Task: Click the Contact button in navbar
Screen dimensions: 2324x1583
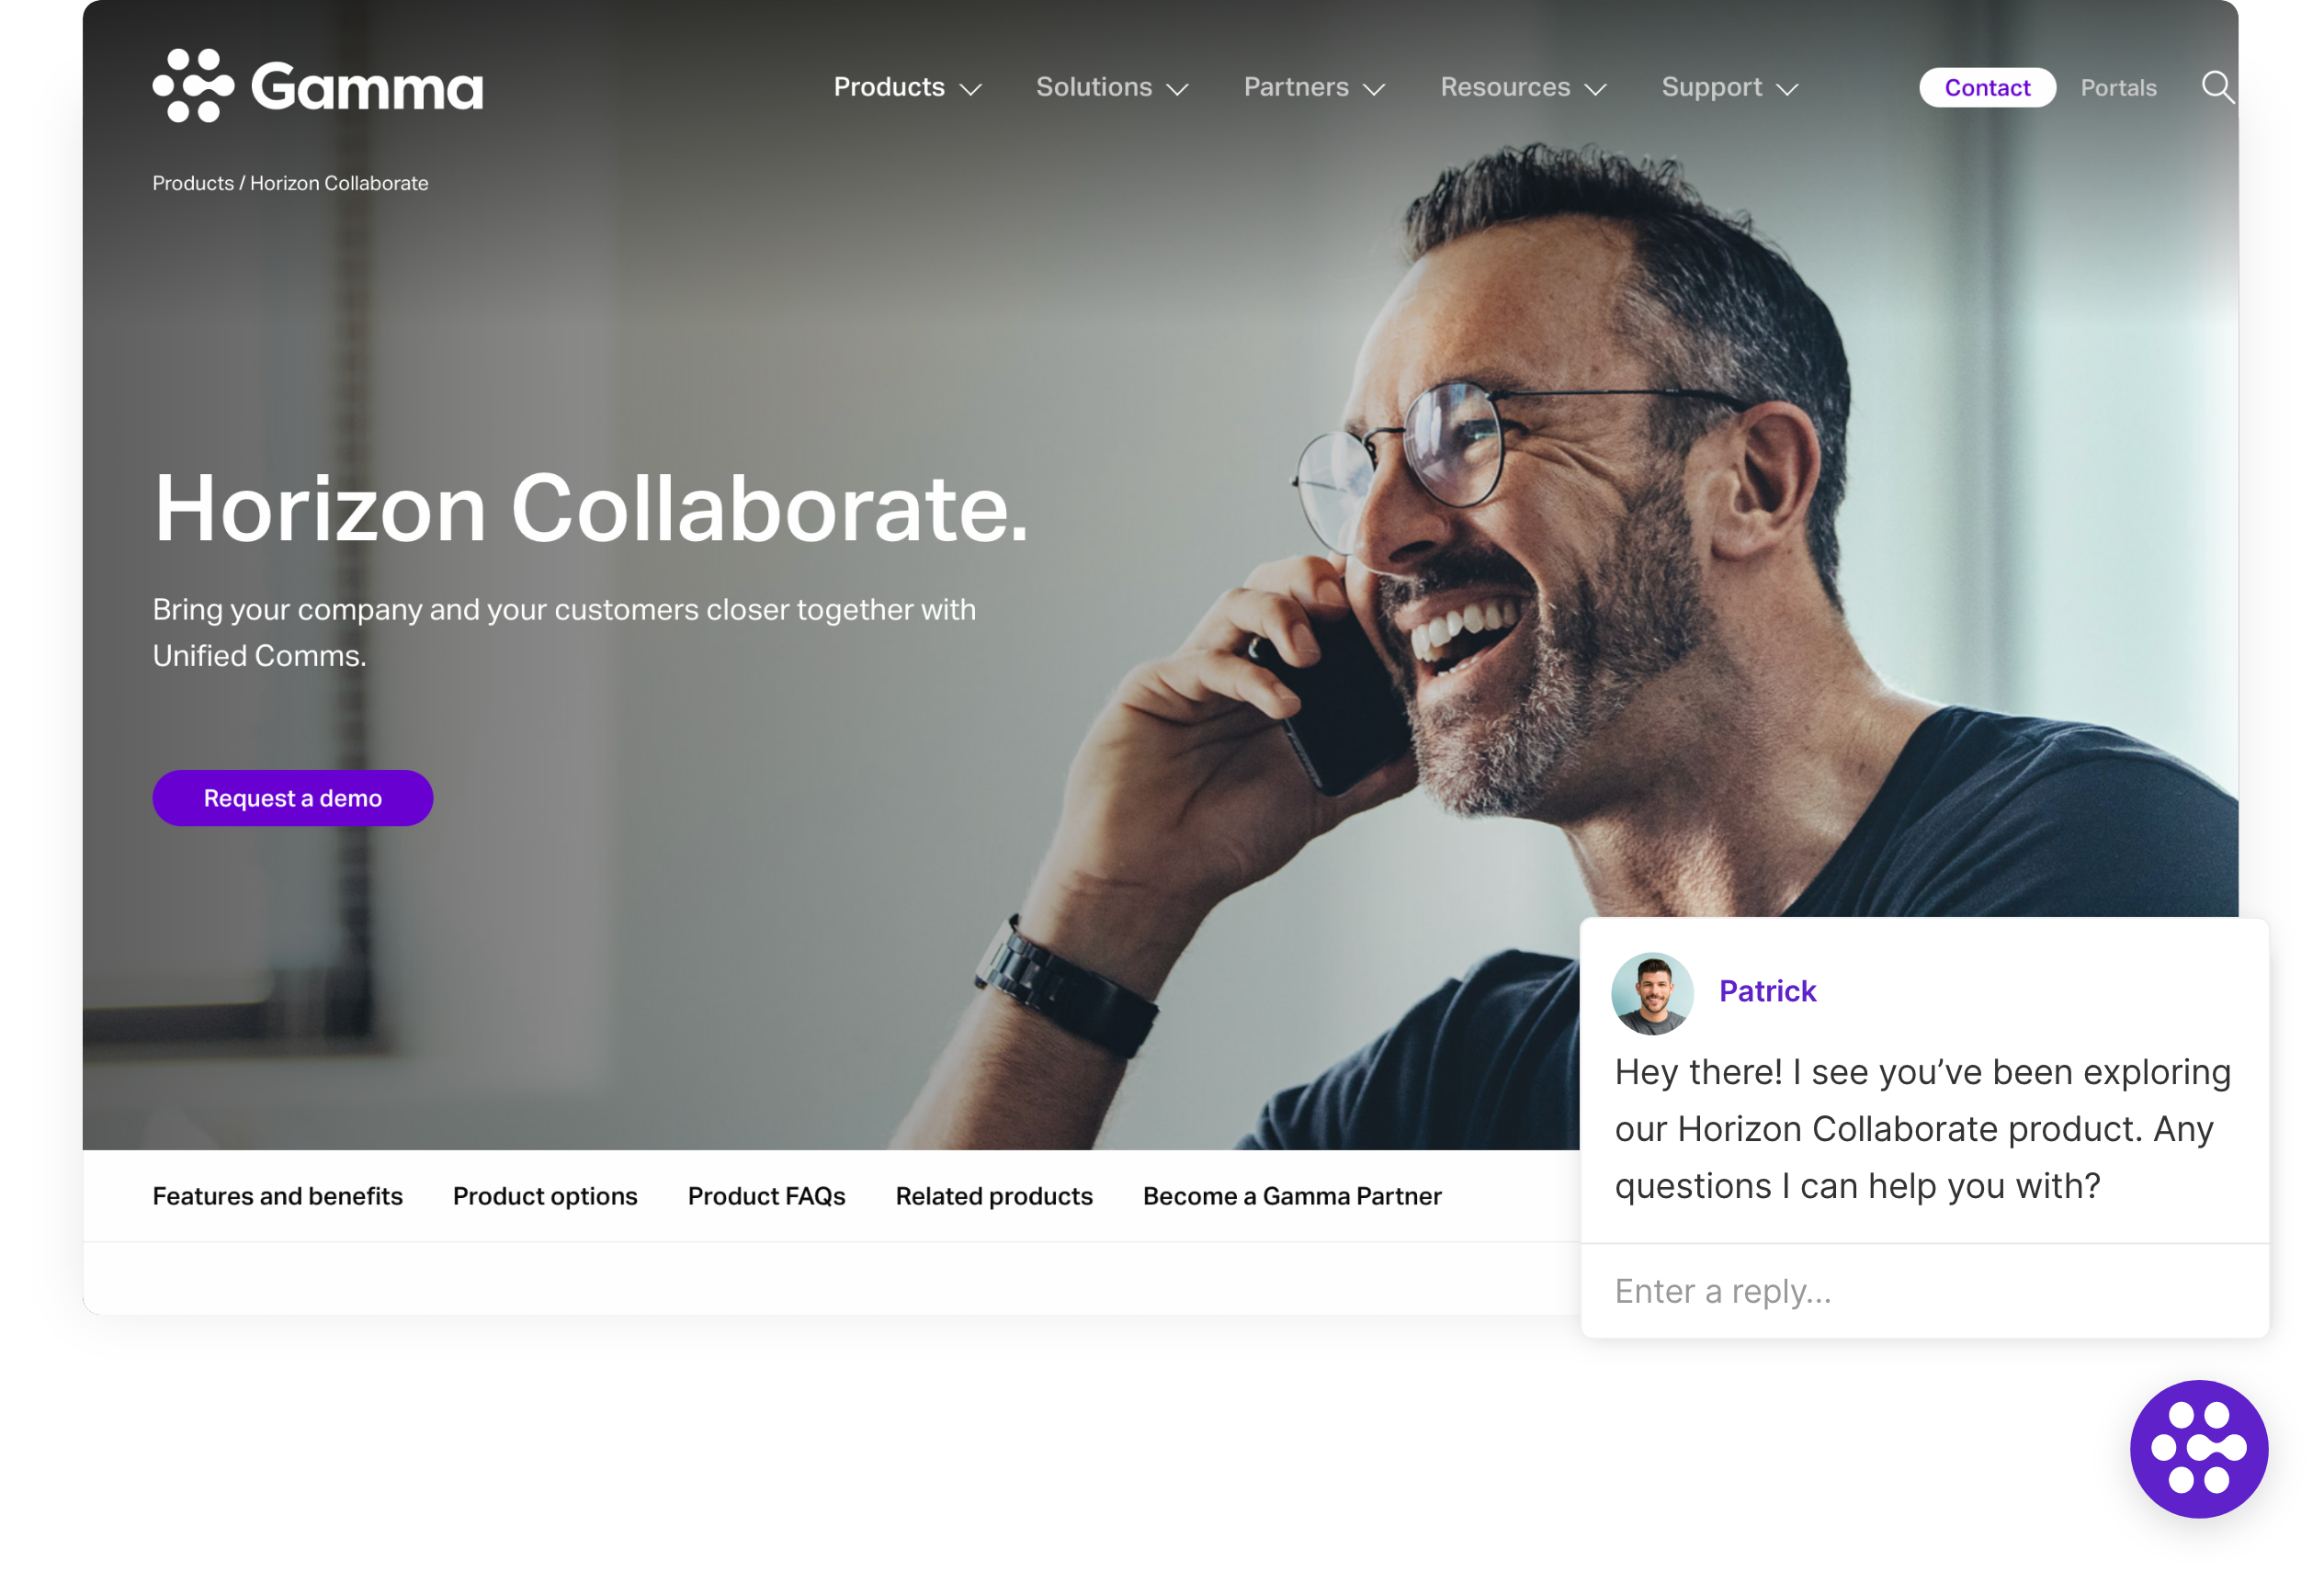Action: (x=1987, y=86)
